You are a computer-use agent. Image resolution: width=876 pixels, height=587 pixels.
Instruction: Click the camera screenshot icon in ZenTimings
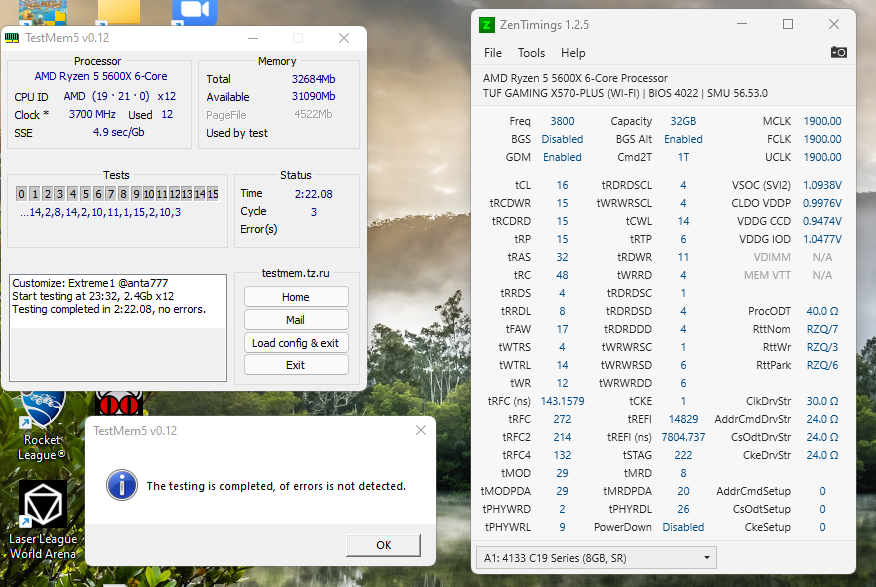pos(838,53)
